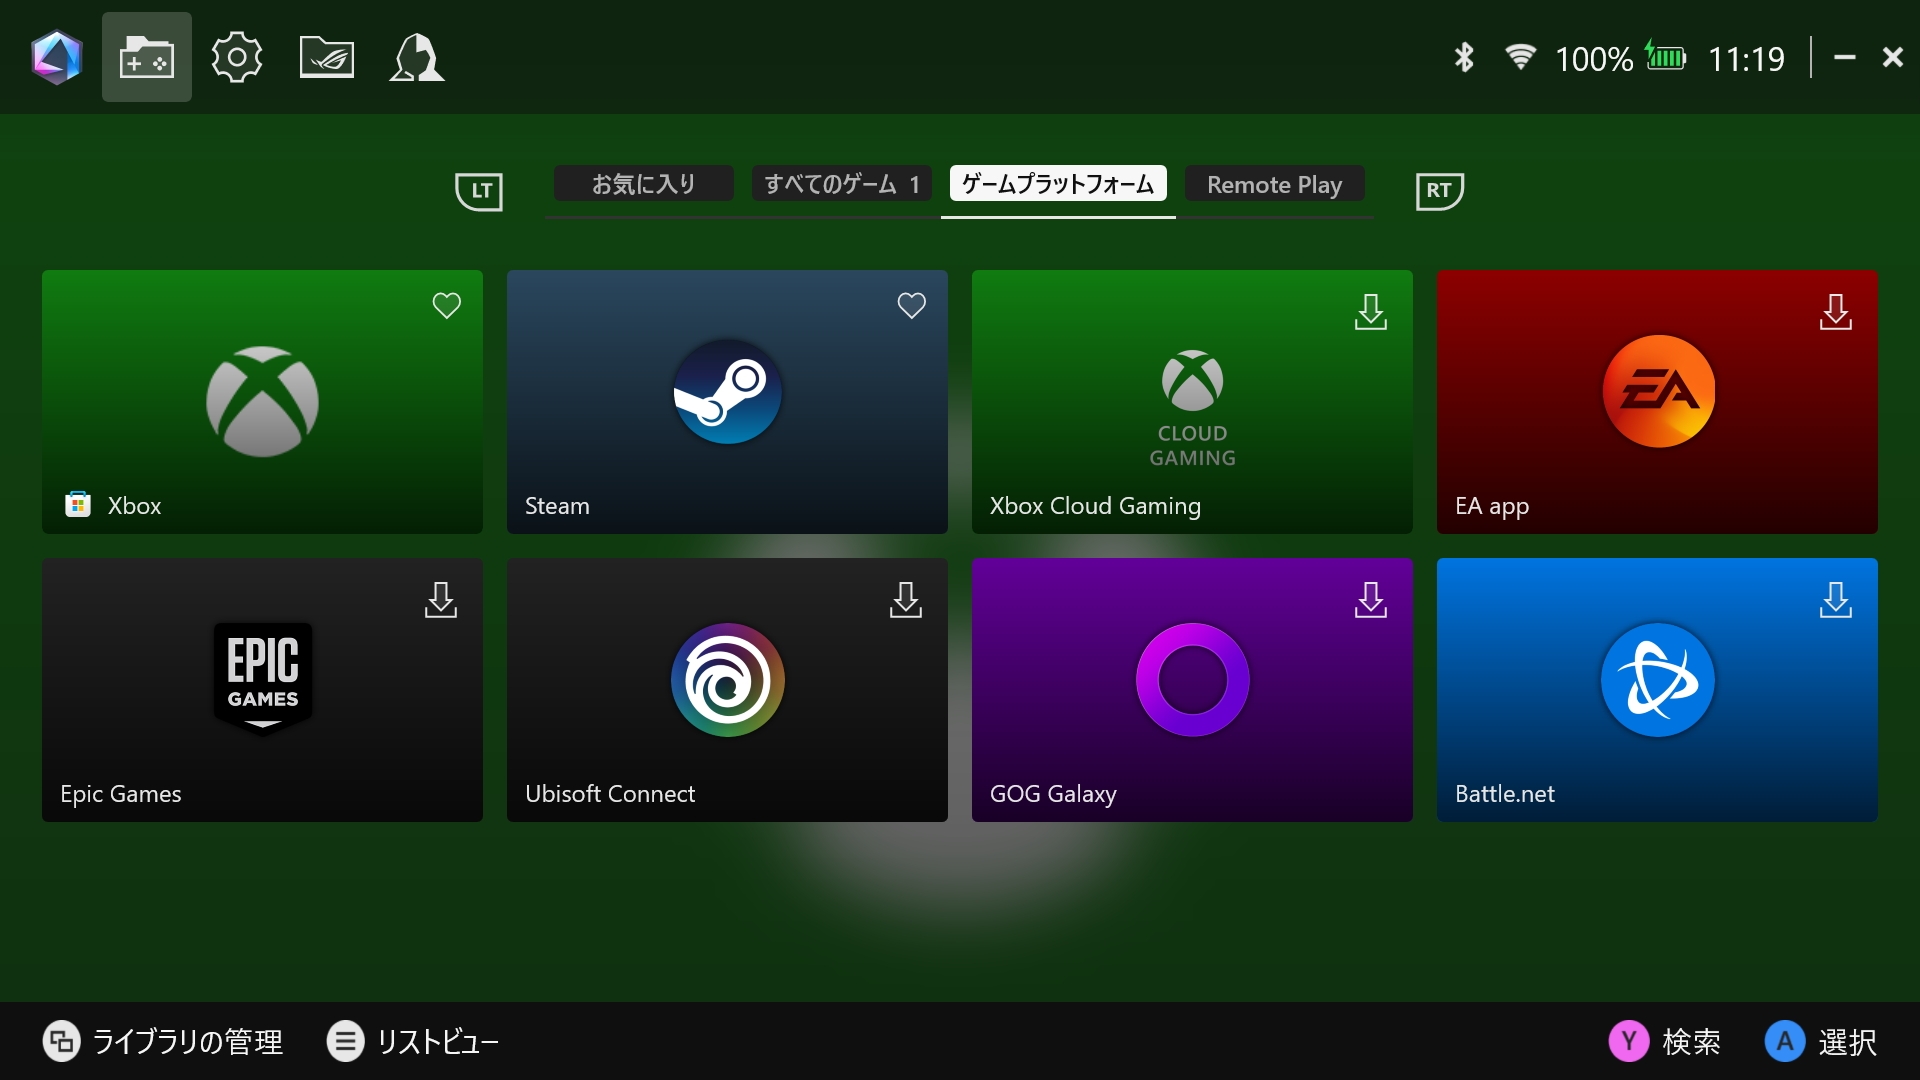Click the battery indicator icon
The image size is (1920, 1080).
tap(1666, 58)
